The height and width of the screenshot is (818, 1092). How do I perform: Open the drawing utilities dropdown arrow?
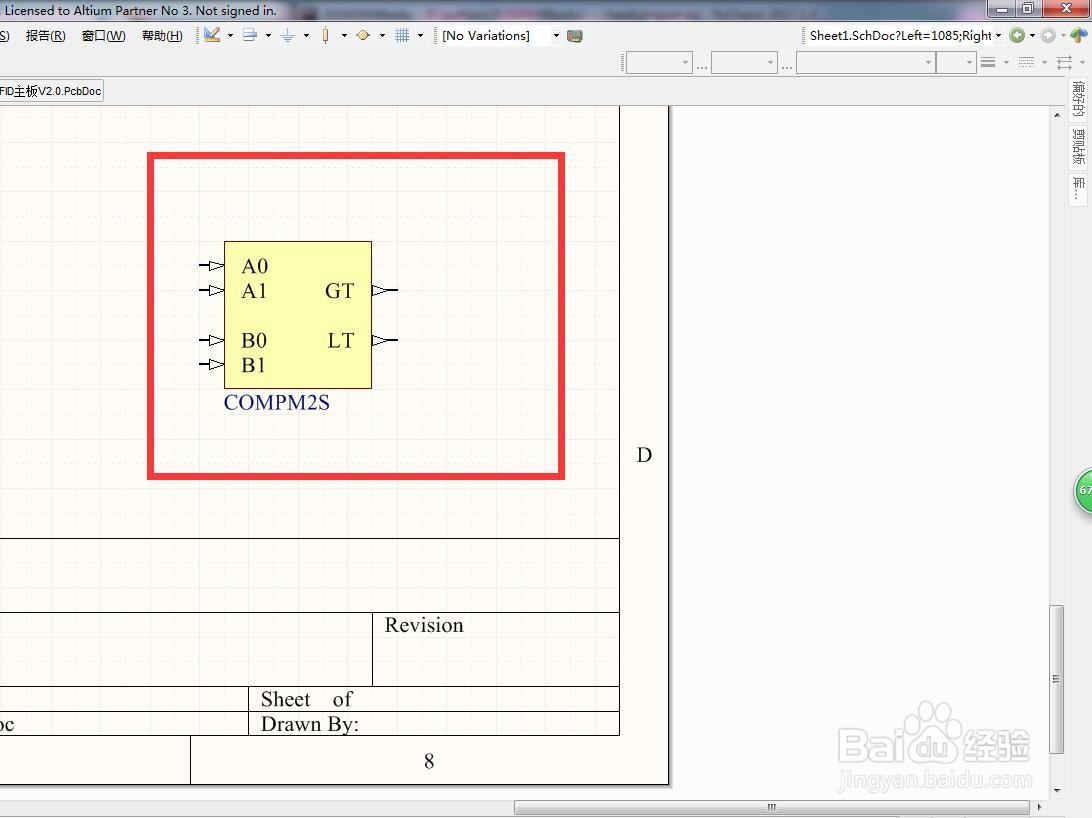(x=231, y=36)
